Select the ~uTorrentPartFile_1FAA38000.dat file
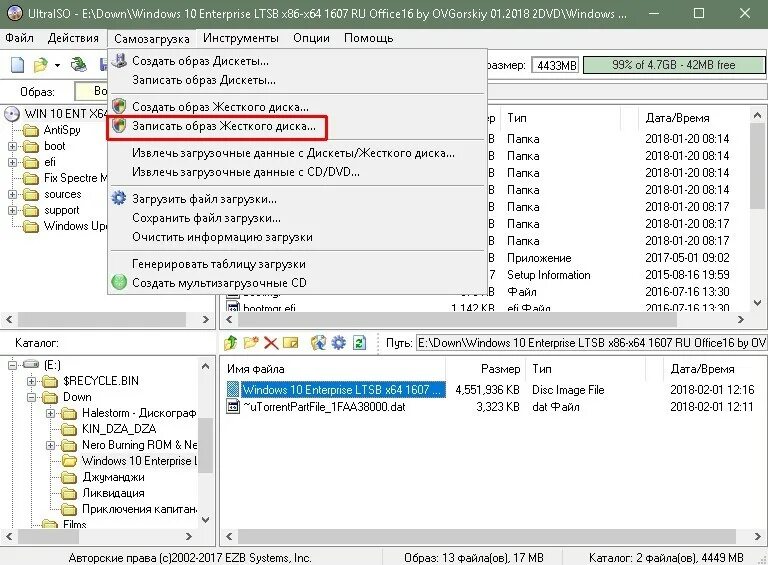This screenshot has width=768, height=565. click(x=324, y=407)
